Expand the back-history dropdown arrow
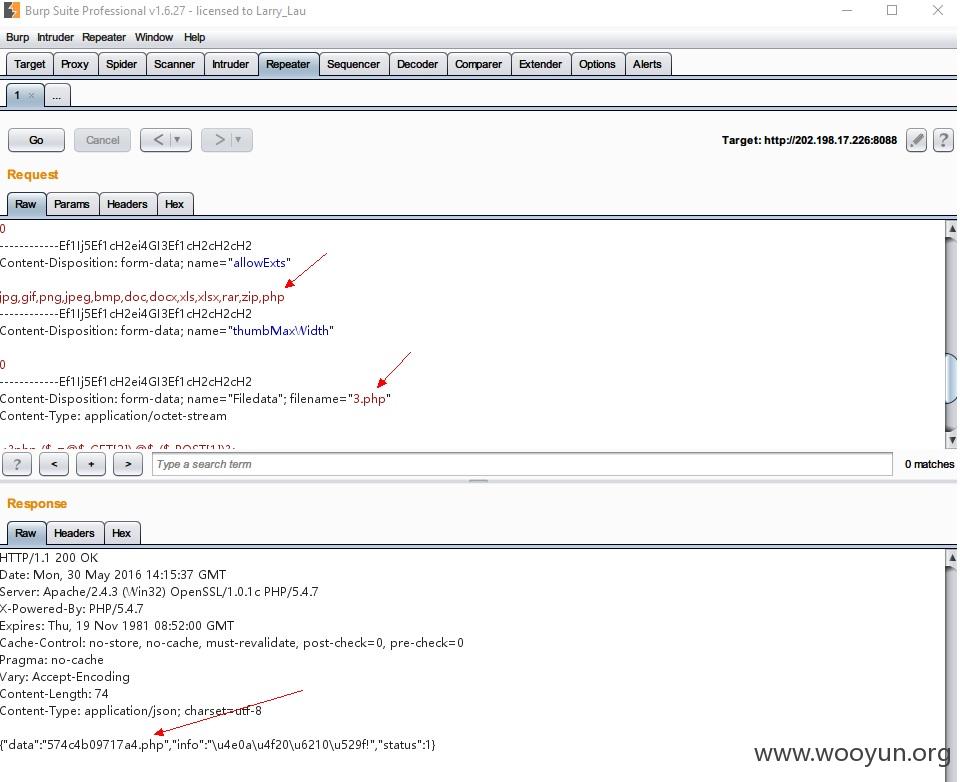The width and height of the screenshot is (960, 782). click(178, 140)
